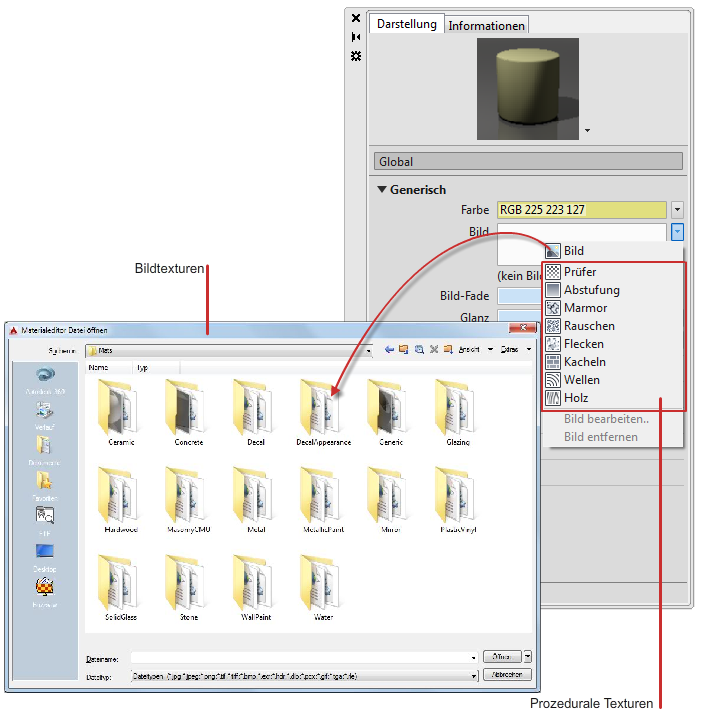
Task: Select Kacheln texture option
Action: point(613,362)
